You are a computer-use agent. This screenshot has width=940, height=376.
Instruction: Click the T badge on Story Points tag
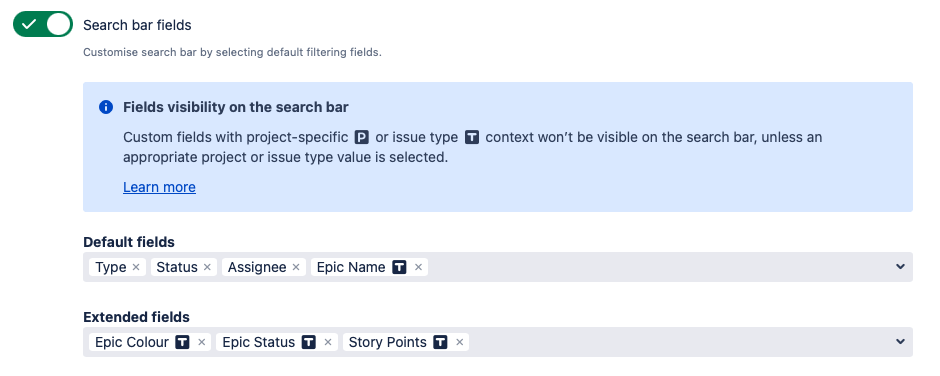pyautogui.click(x=441, y=342)
